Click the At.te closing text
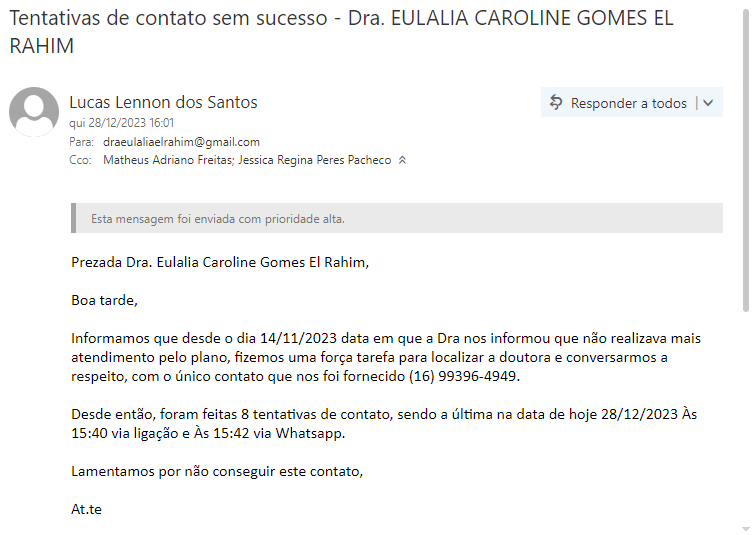This screenshot has width=755, height=535. 86,509
